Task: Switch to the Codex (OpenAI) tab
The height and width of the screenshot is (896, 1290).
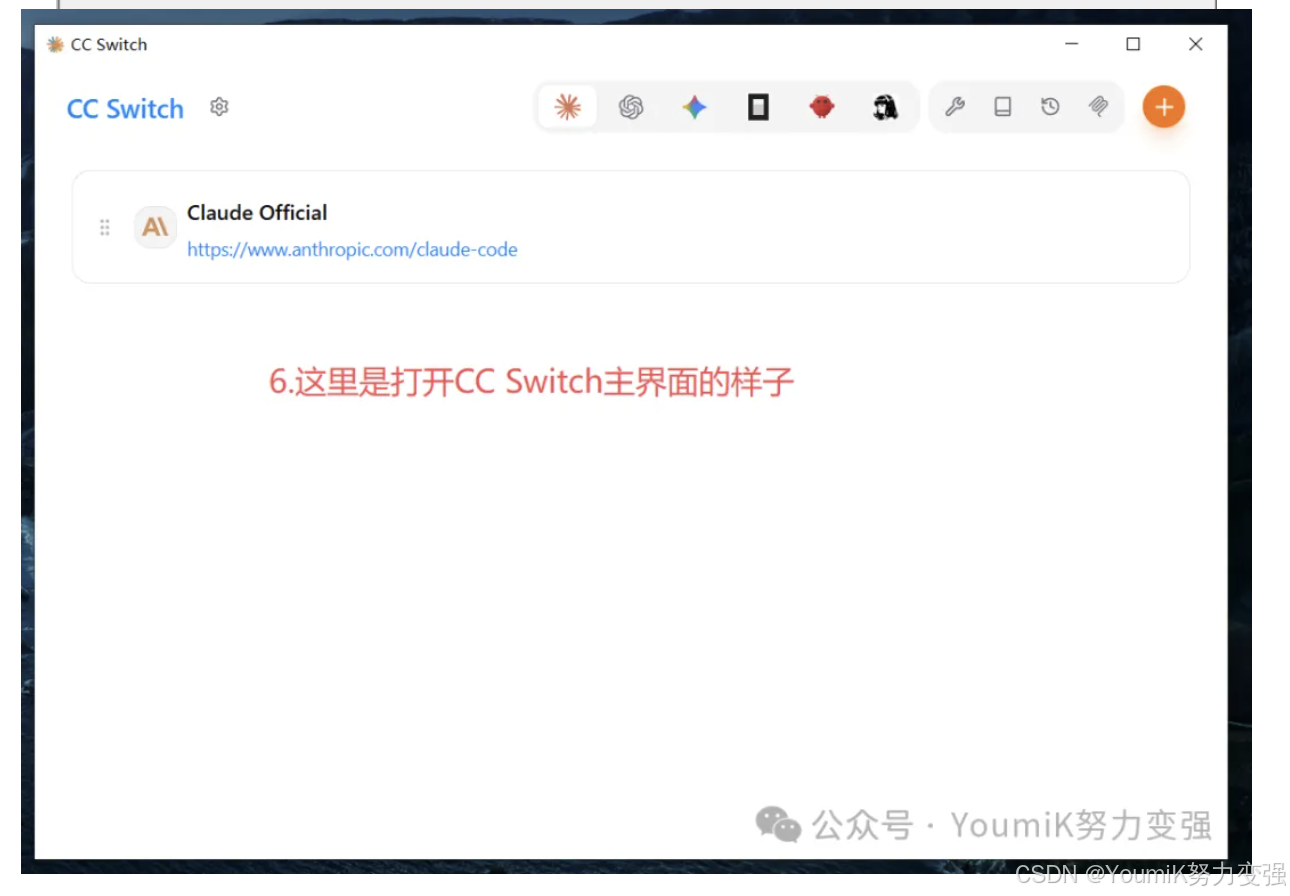Action: pos(631,107)
